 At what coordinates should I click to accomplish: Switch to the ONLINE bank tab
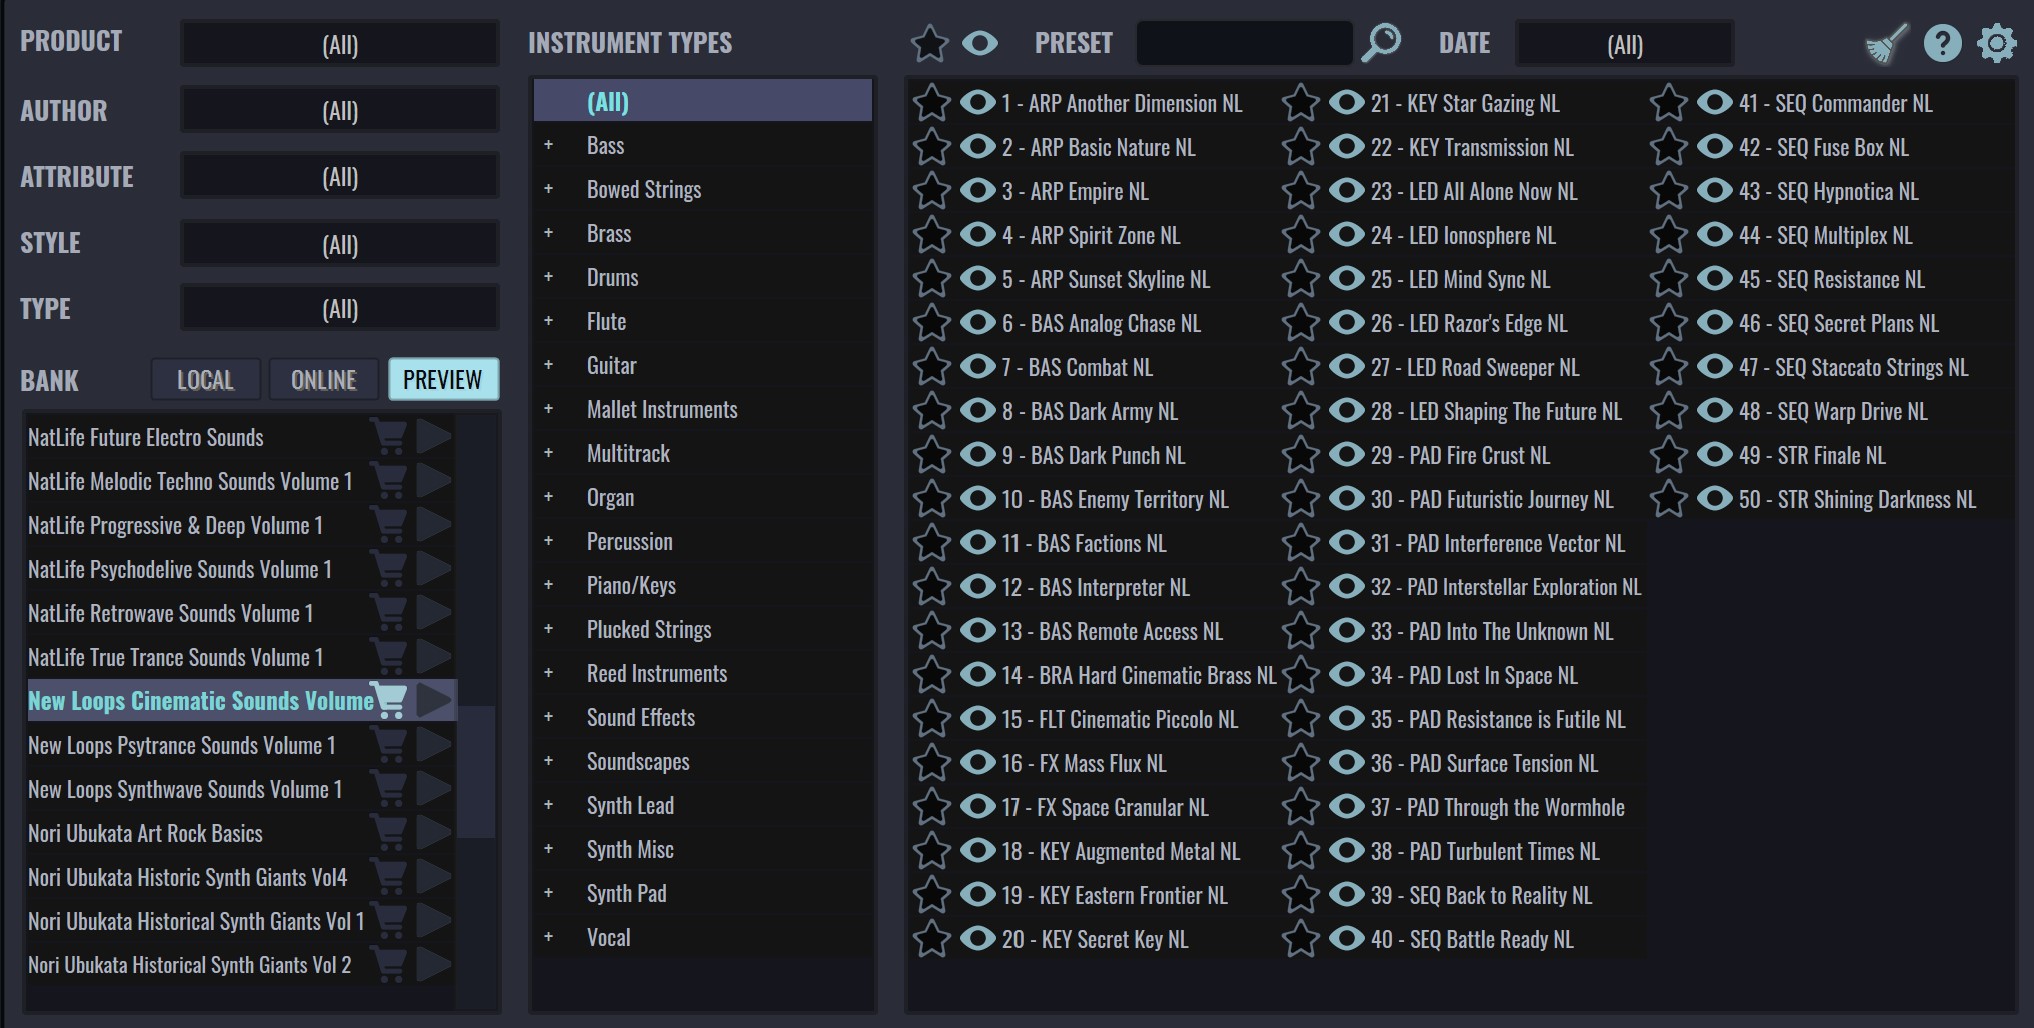(323, 380)
